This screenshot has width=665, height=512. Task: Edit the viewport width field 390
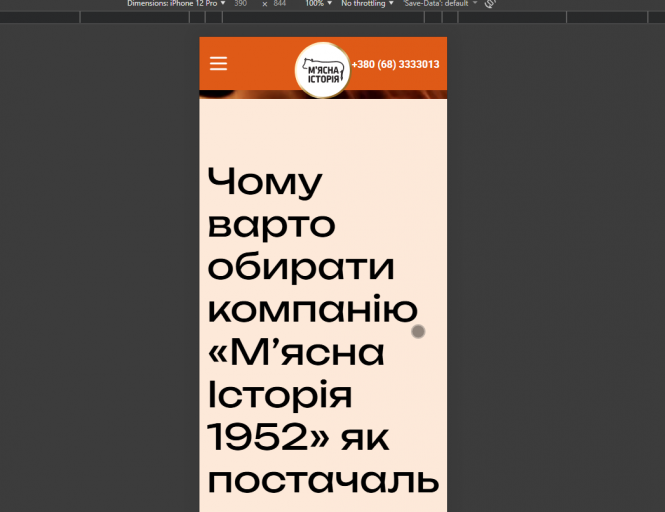[241, 3]
